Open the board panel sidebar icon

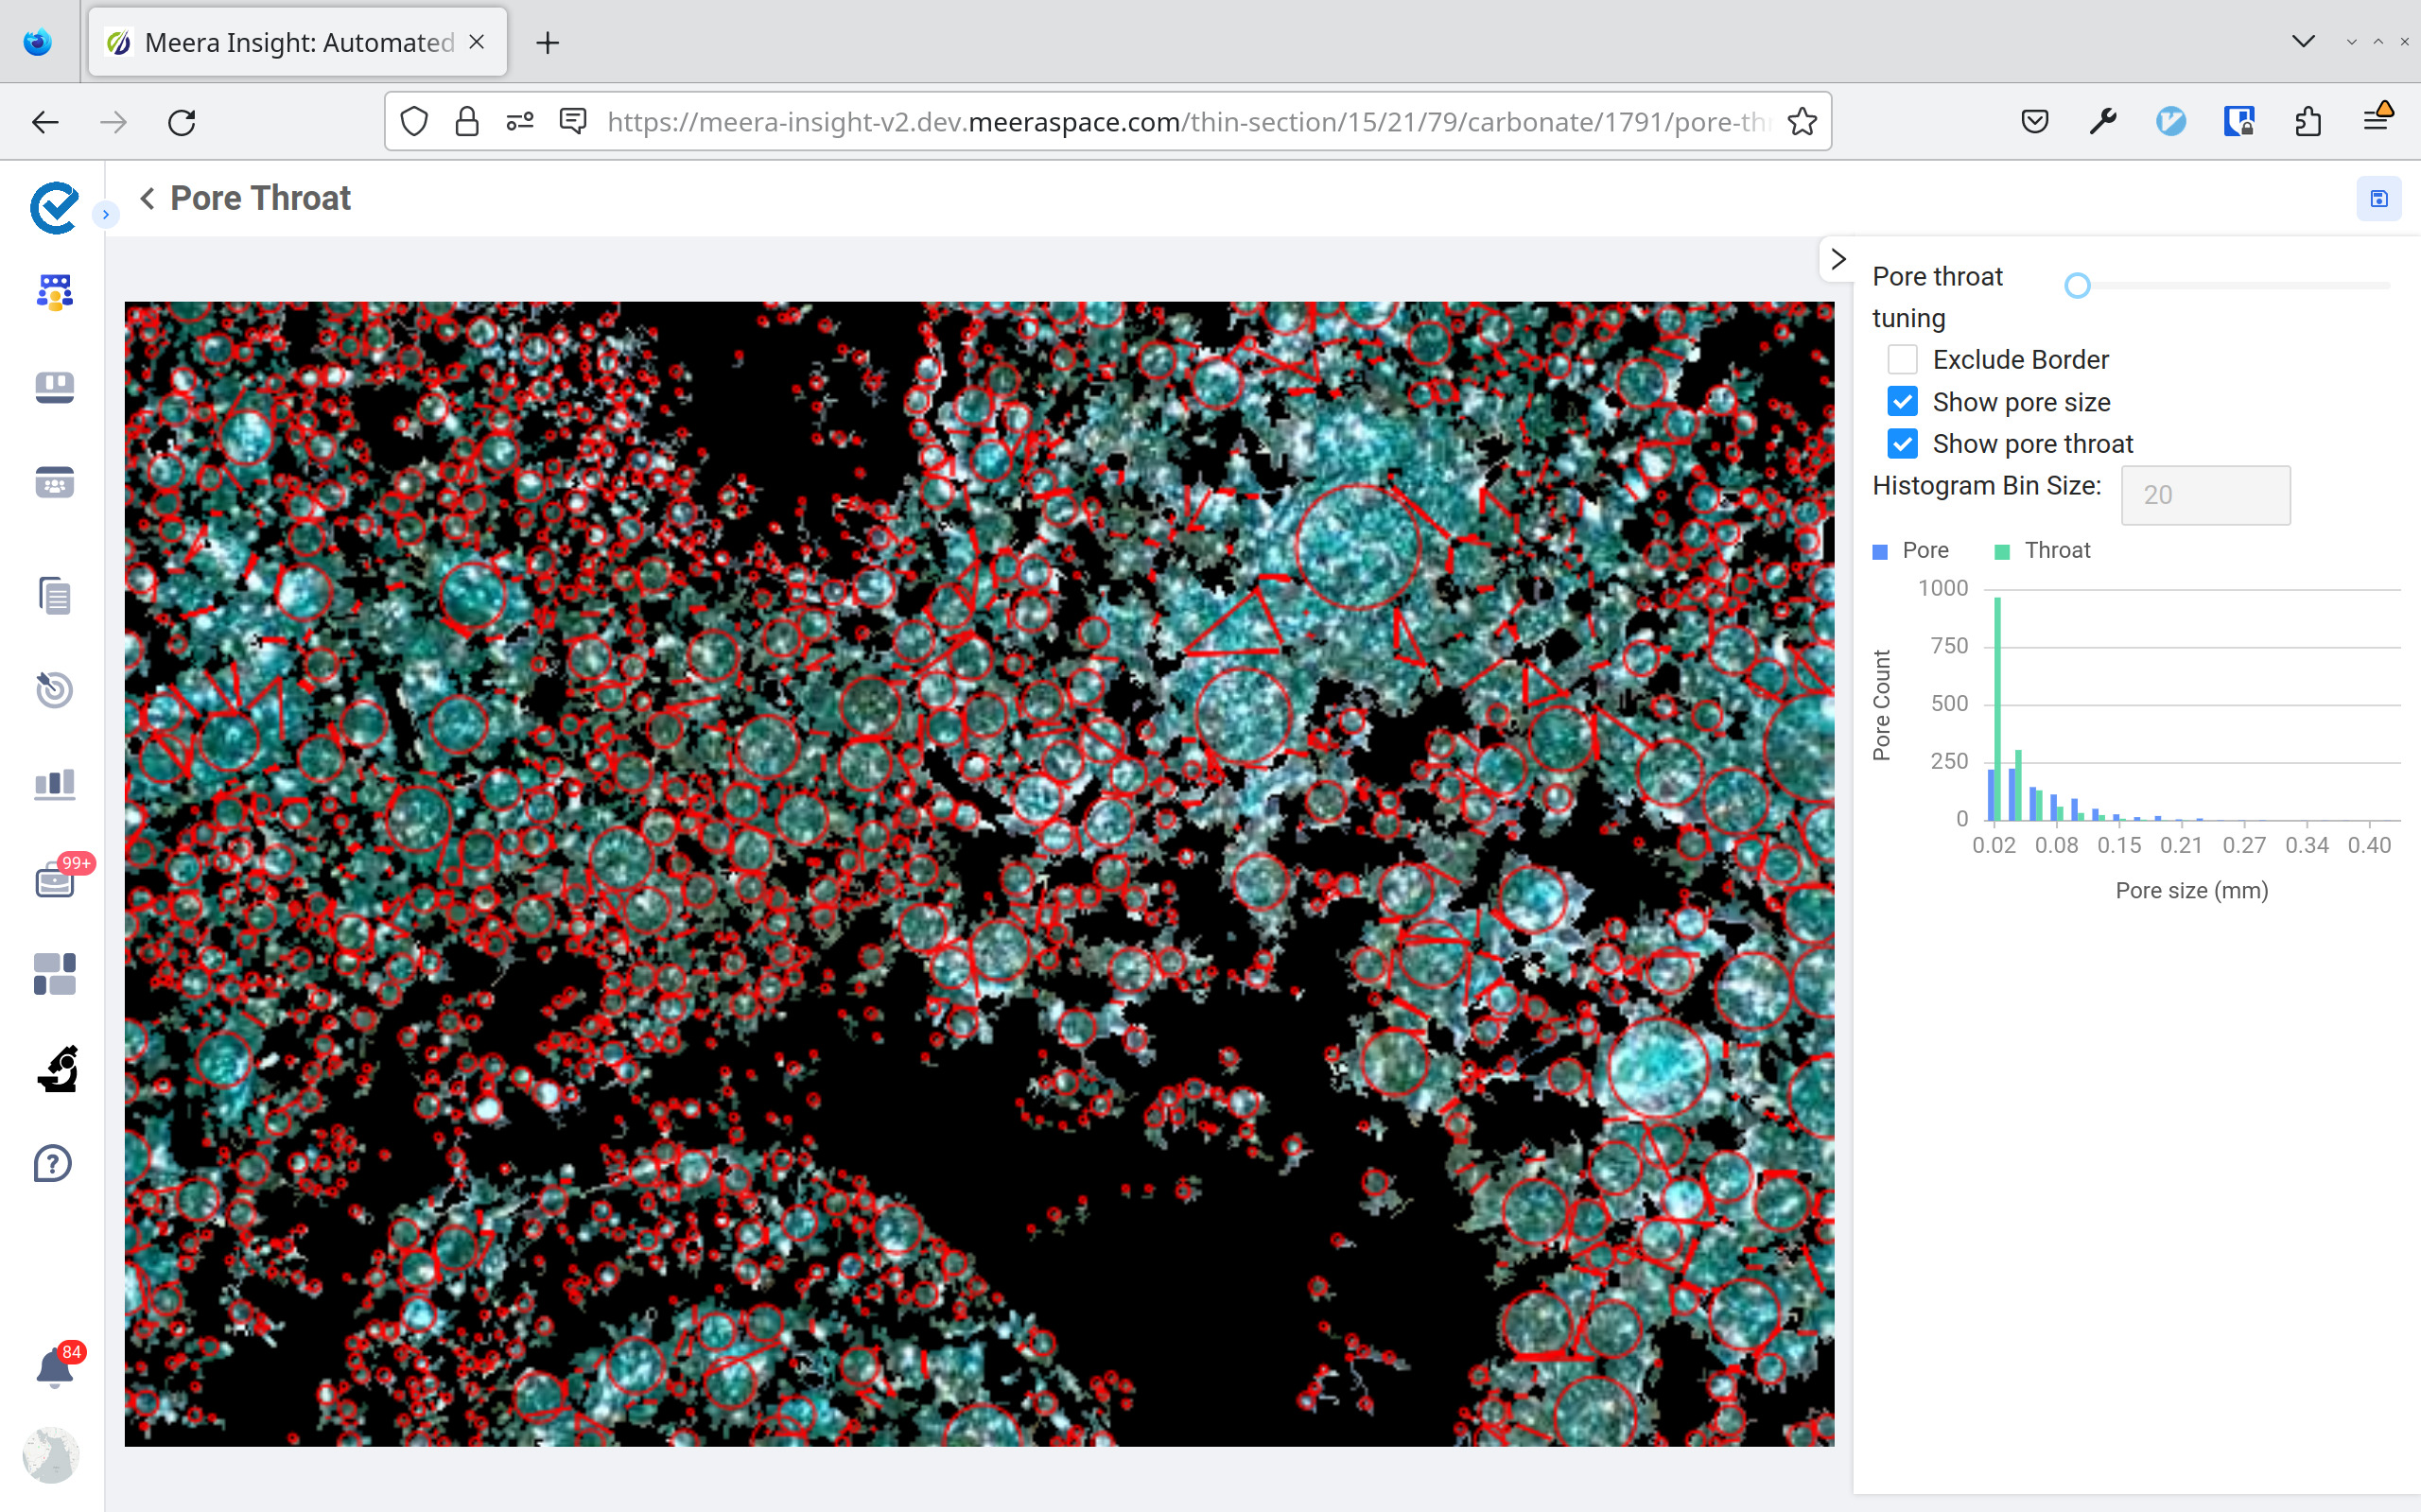55,387
